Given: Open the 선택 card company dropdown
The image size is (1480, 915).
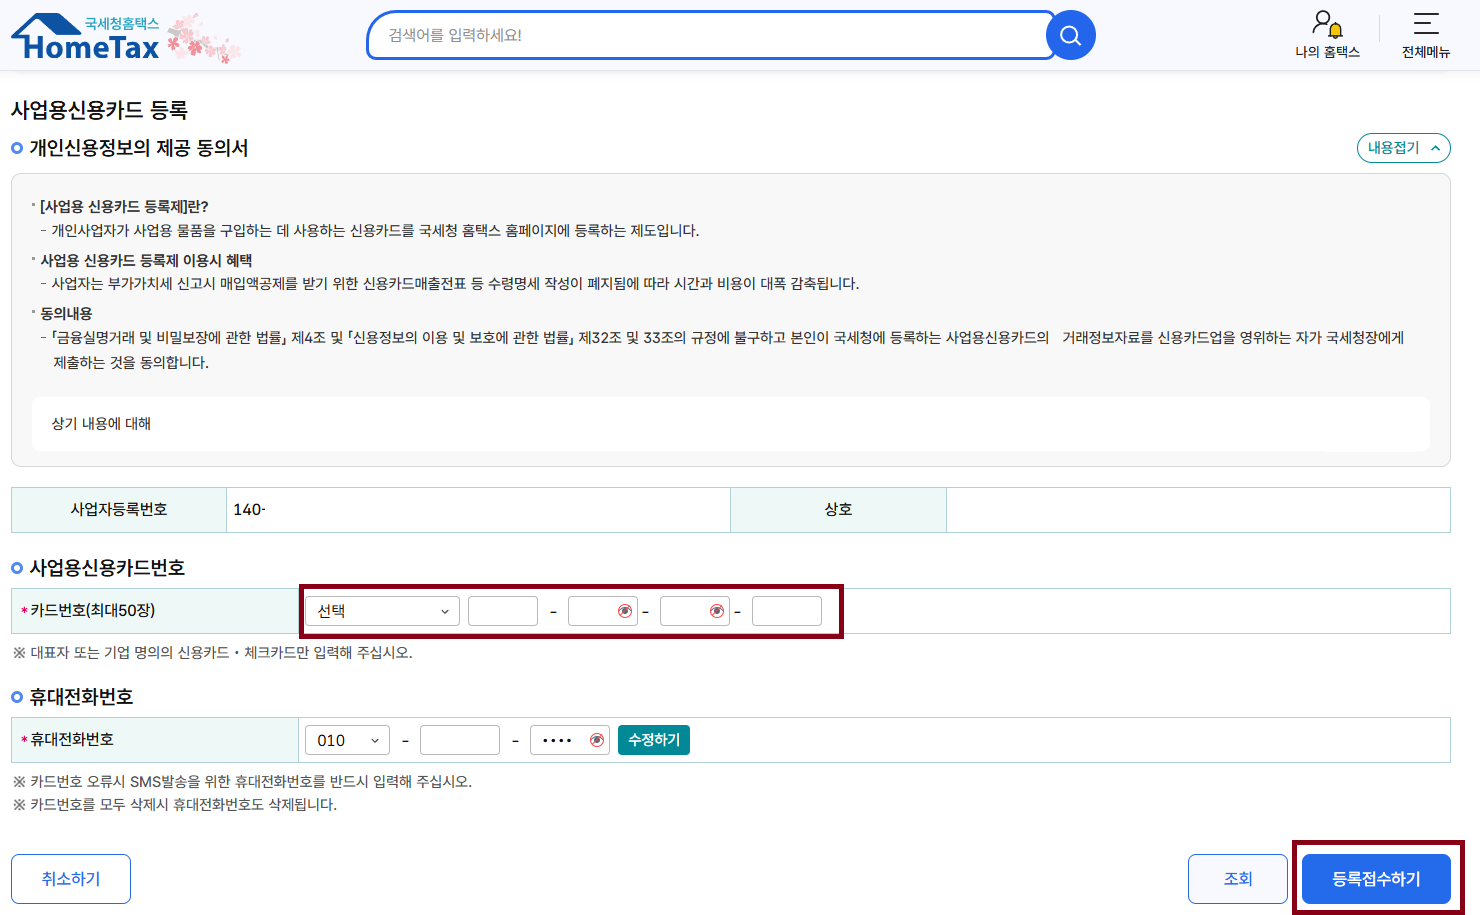Looking at the screenshot, I should [x=381, y=610].
